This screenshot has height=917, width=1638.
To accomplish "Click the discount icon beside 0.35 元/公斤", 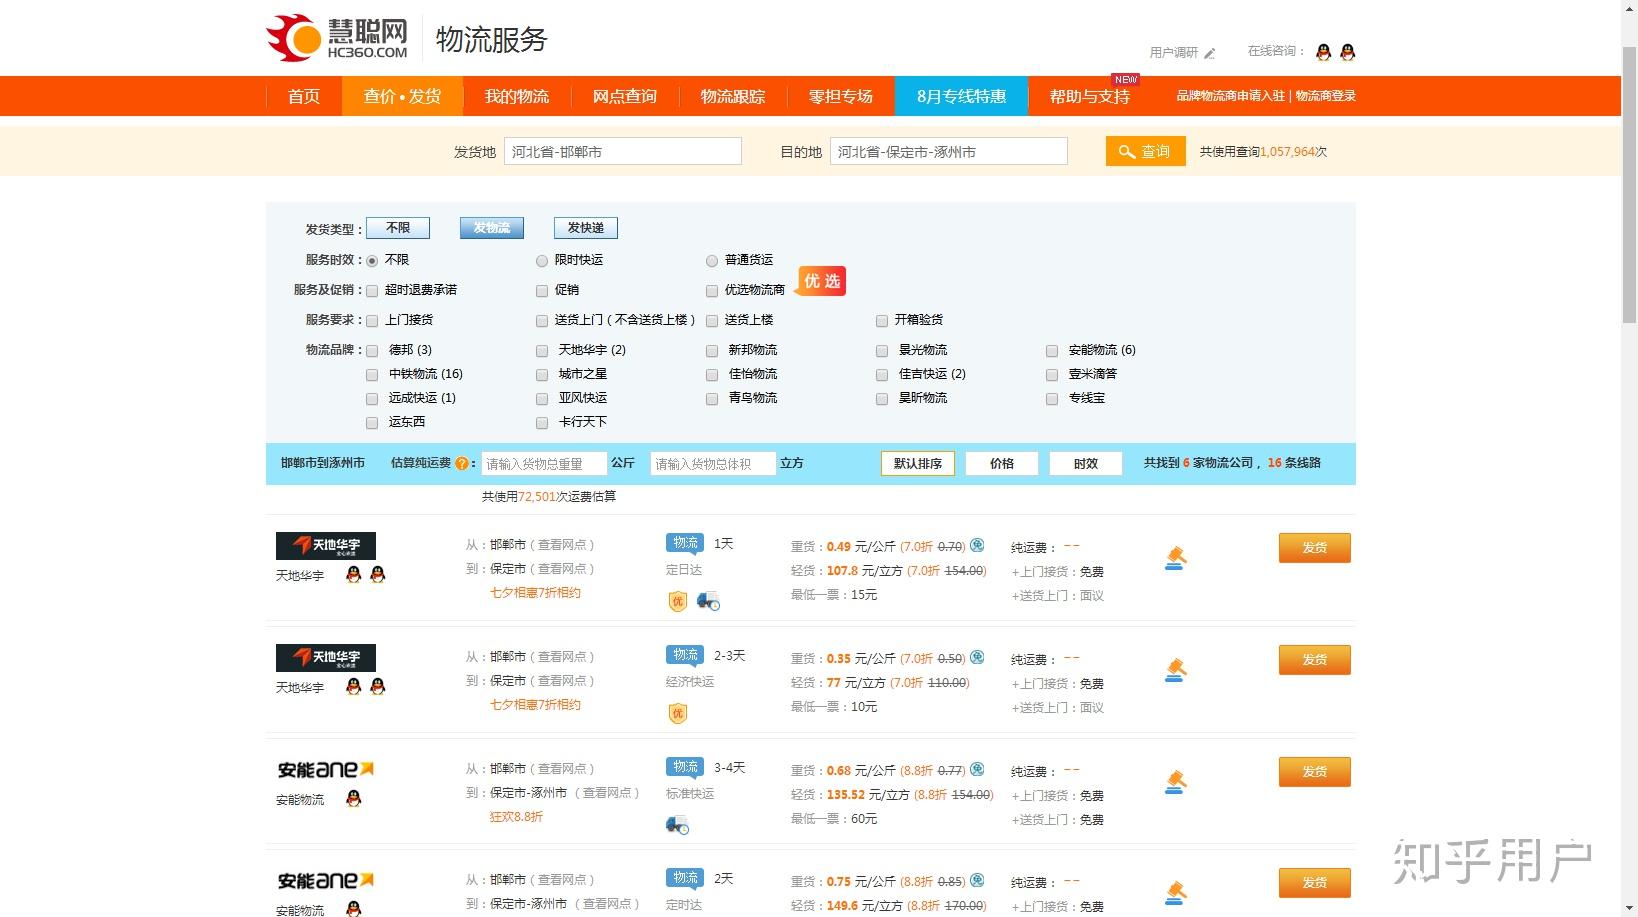I will [977, 657].
